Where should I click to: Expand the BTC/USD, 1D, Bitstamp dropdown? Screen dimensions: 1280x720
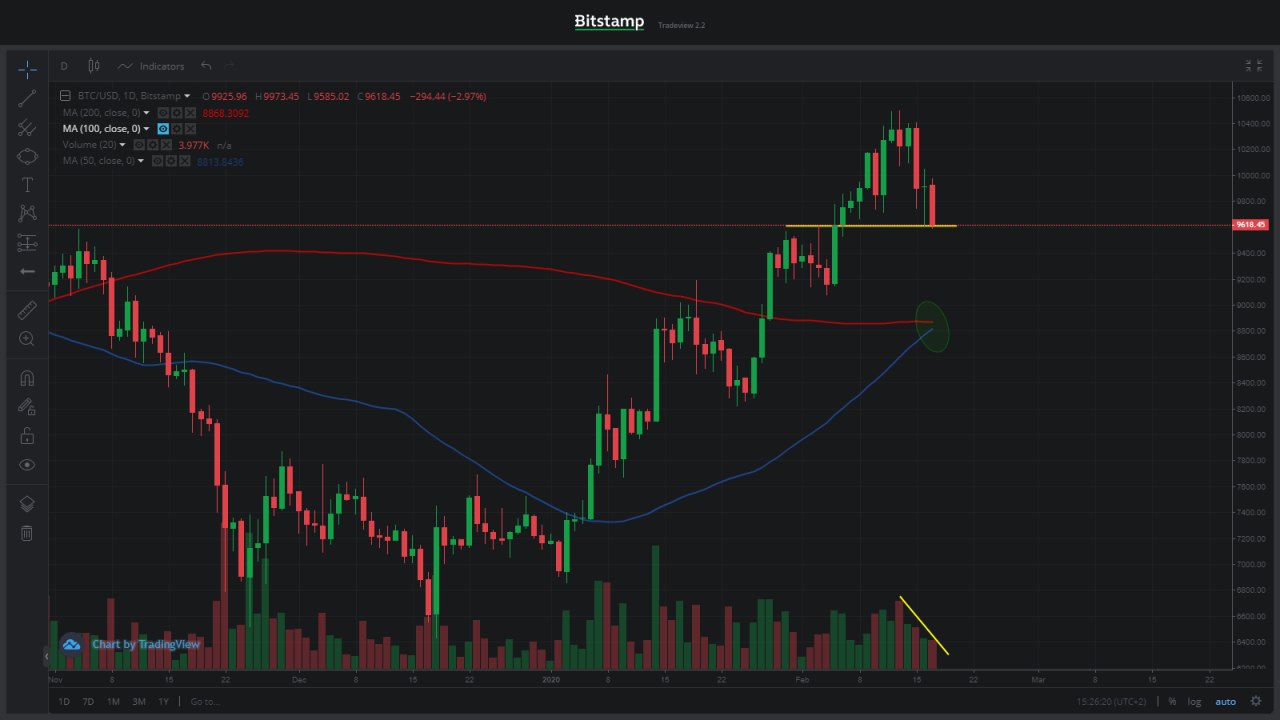click(x=187, y=96)
